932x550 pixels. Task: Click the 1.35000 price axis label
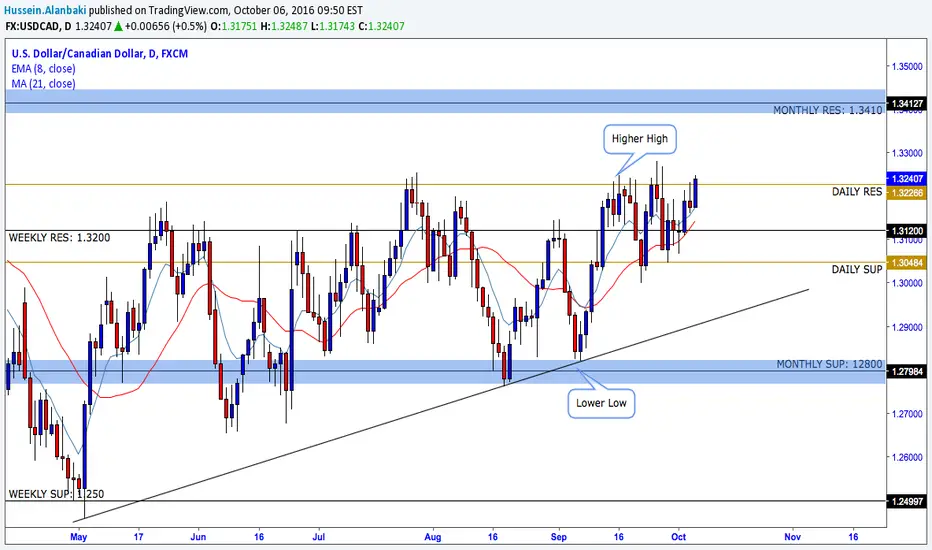(x=907, y=66)
